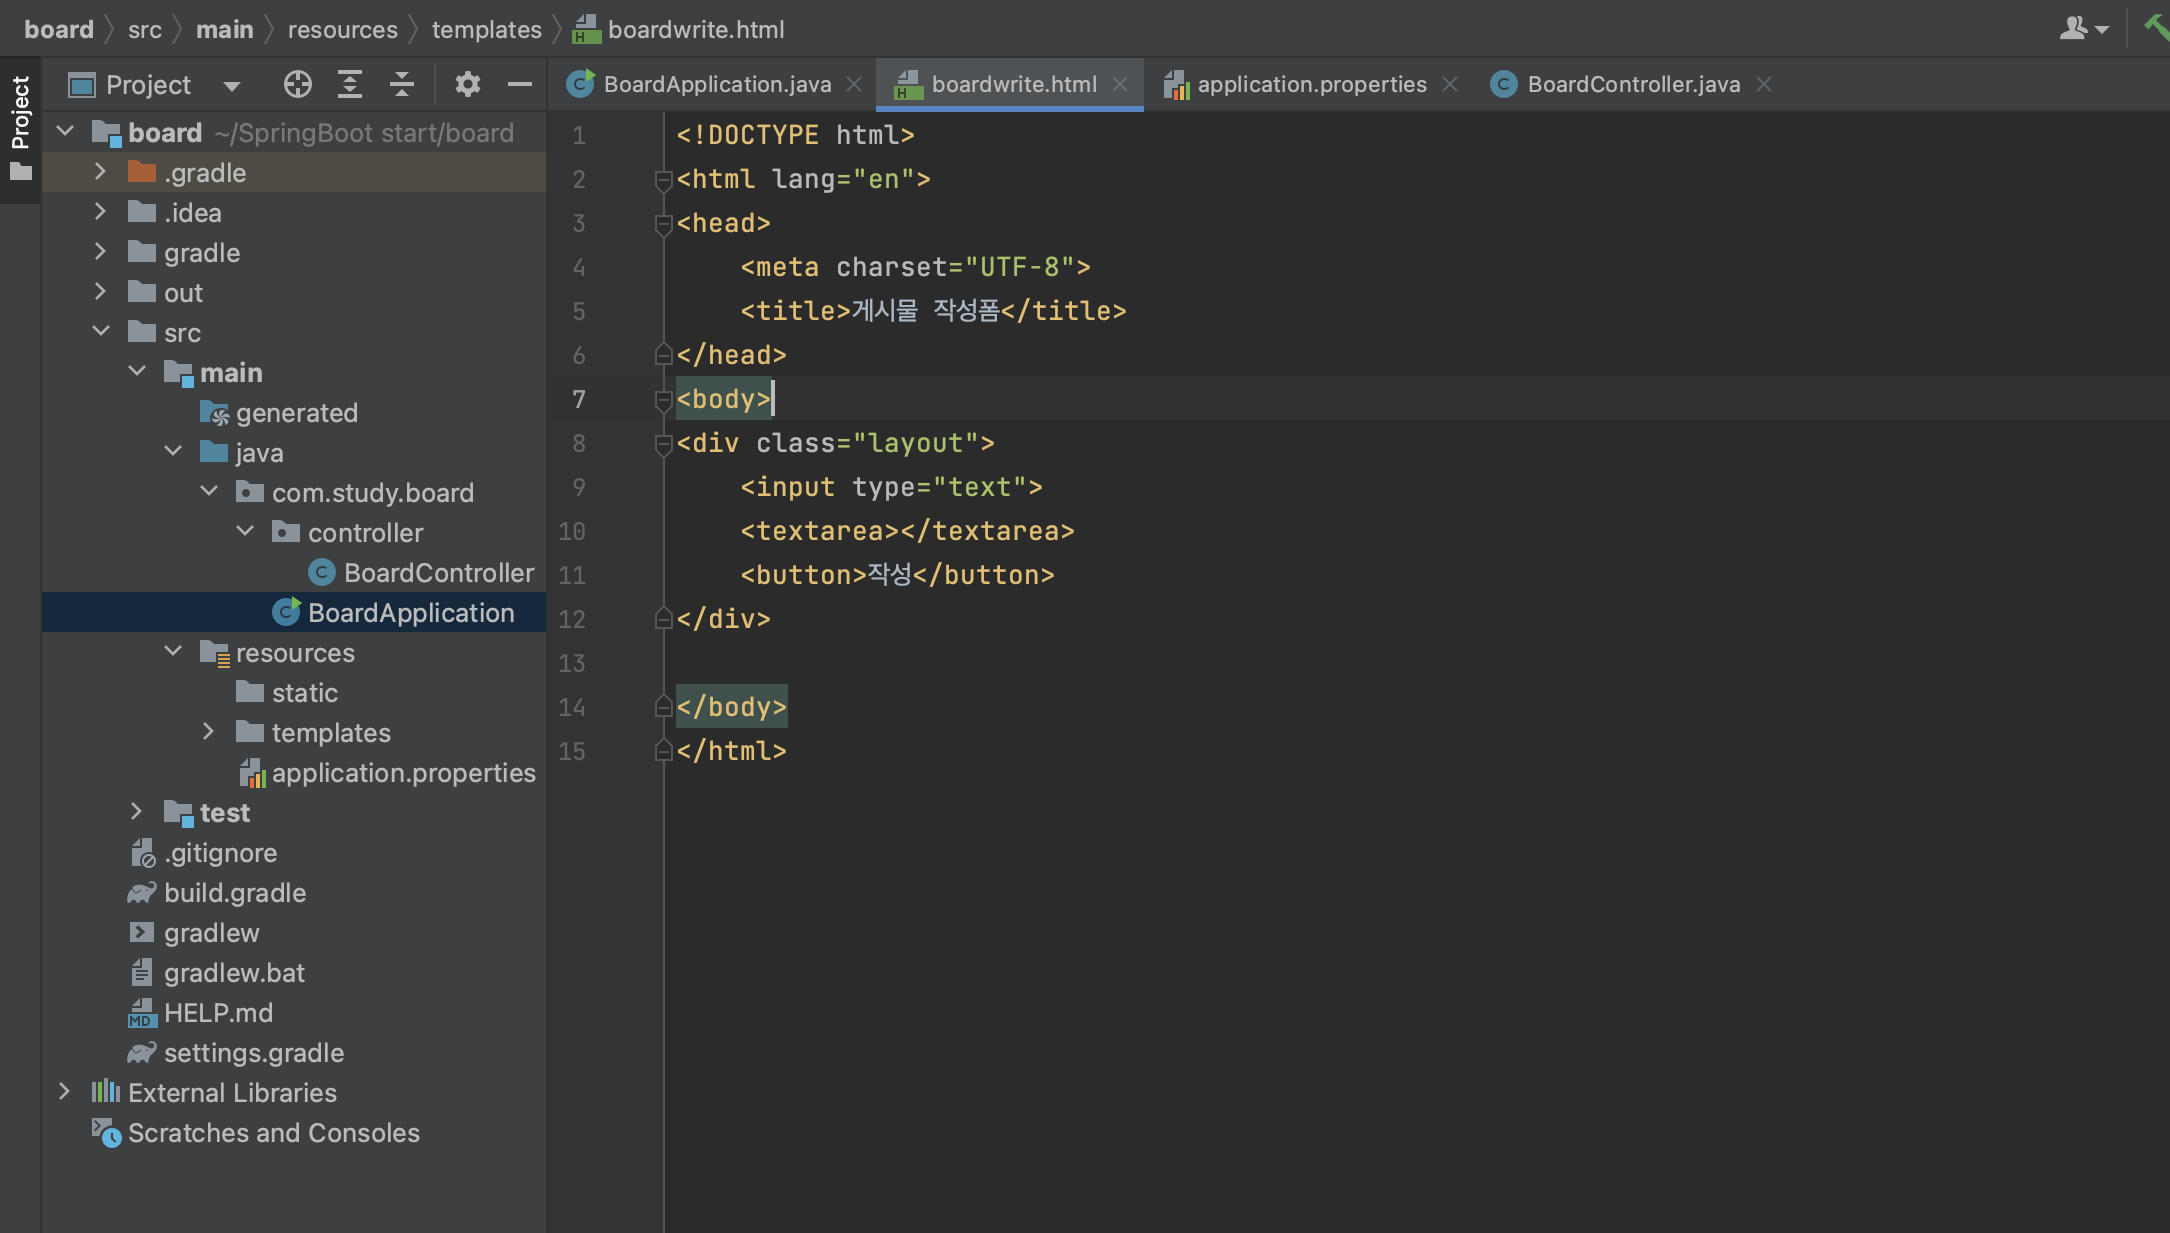Open build.gradle file in tree
2170x1233 pixels.
(234, 893)
